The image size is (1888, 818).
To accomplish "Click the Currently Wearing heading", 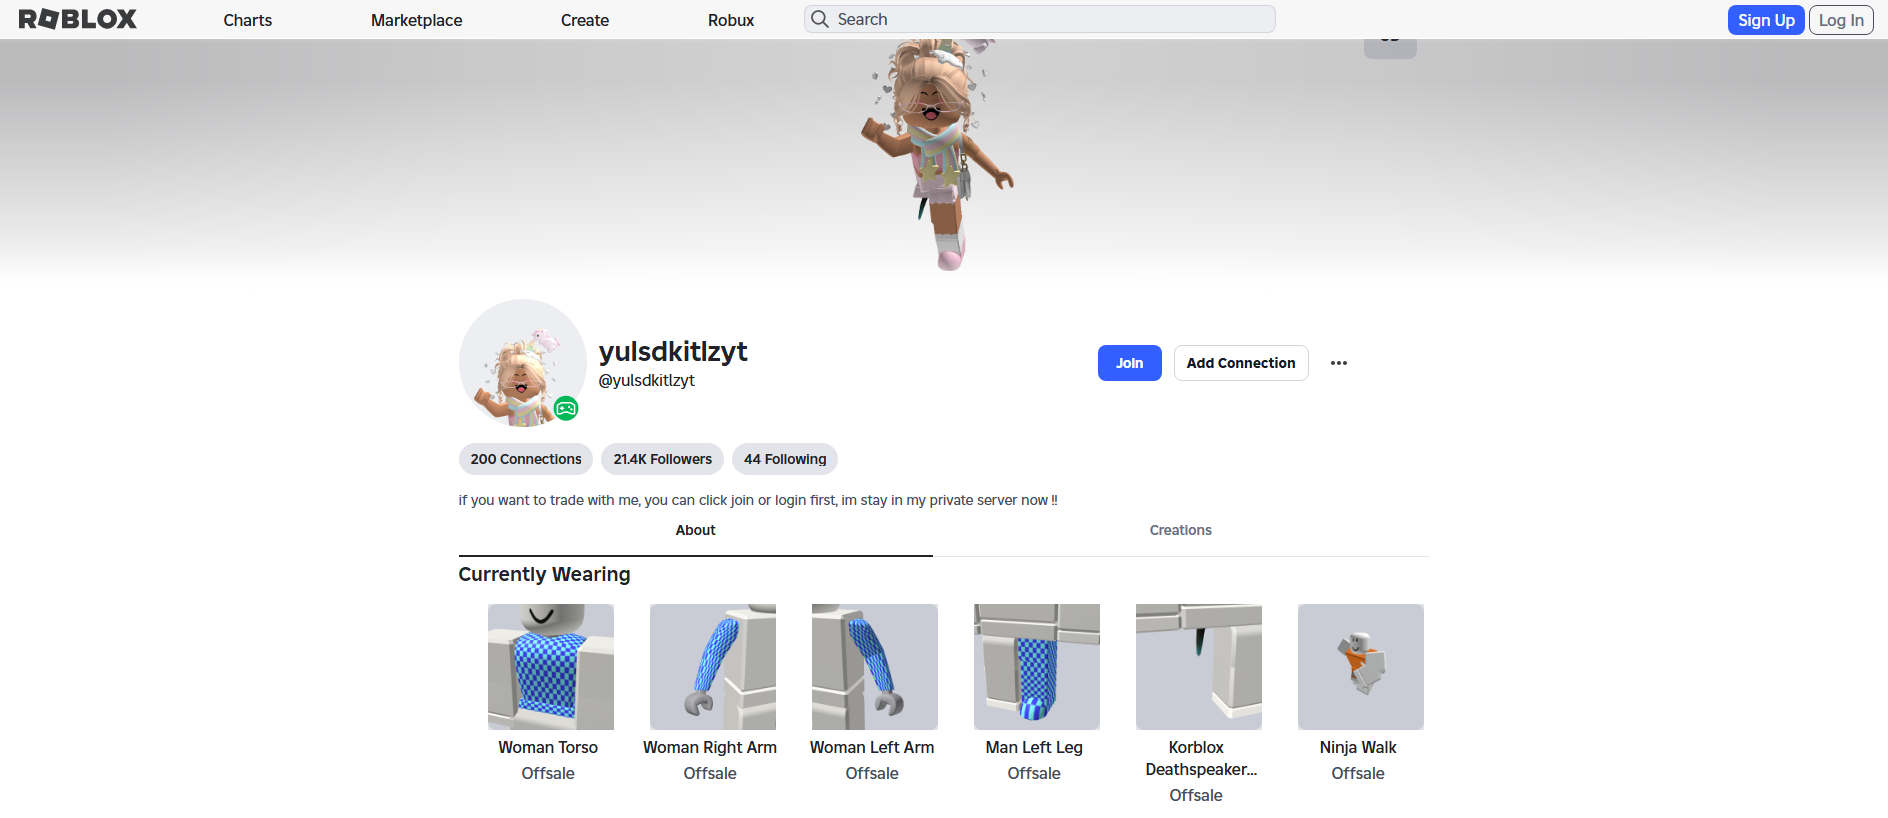I will tap(545, 575).
